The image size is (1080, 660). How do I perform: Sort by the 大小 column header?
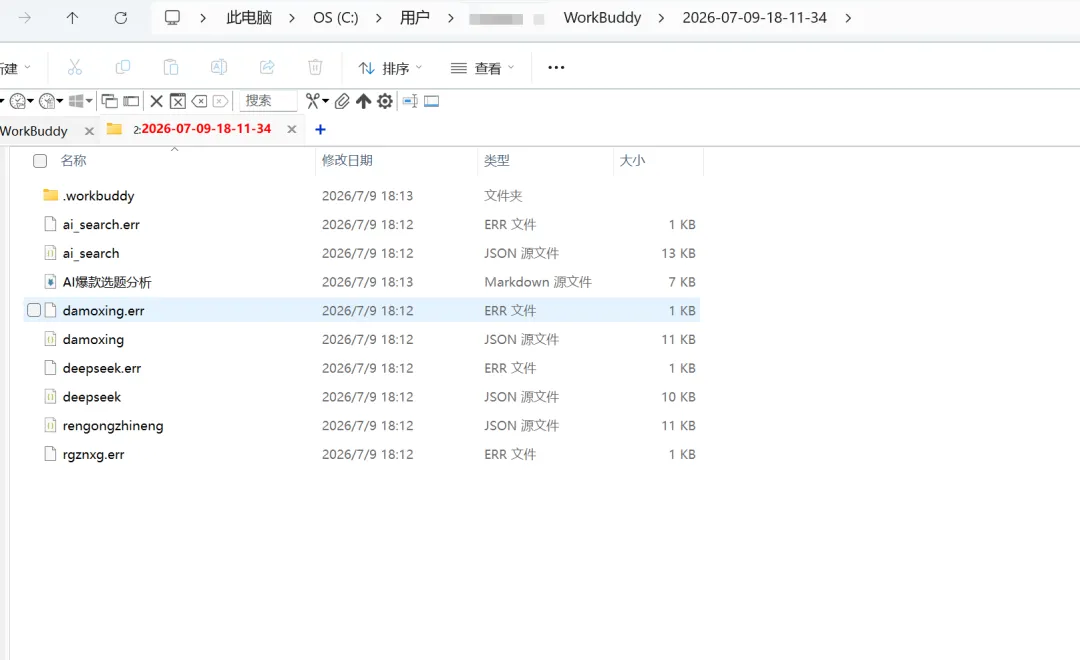(632, 161)
